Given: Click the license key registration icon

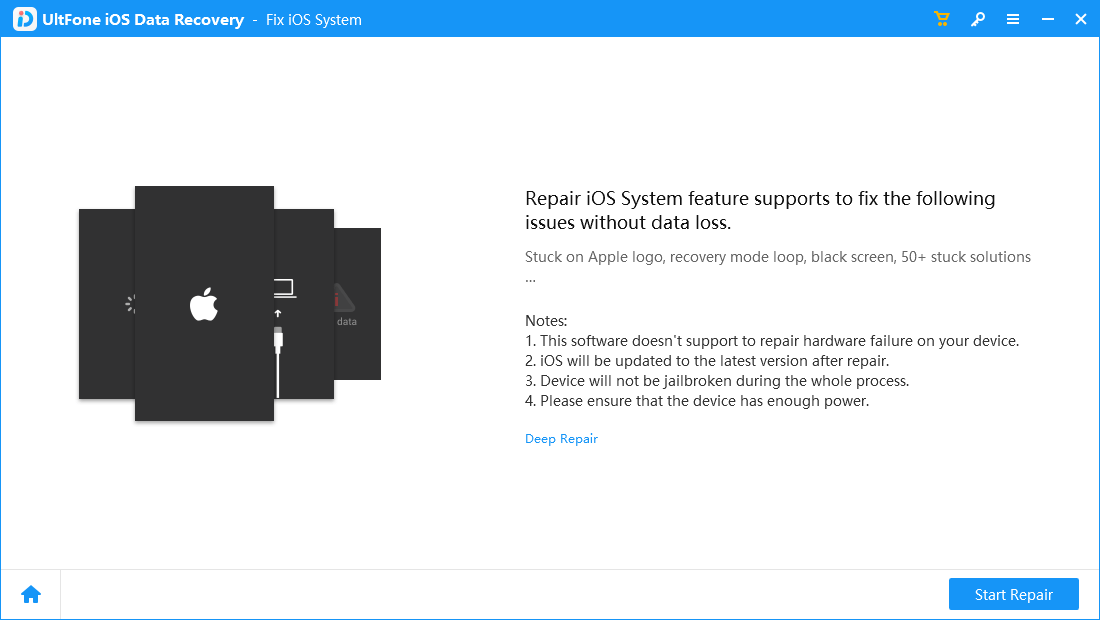Looking at the screenshot, I should (x=978, y=18).
